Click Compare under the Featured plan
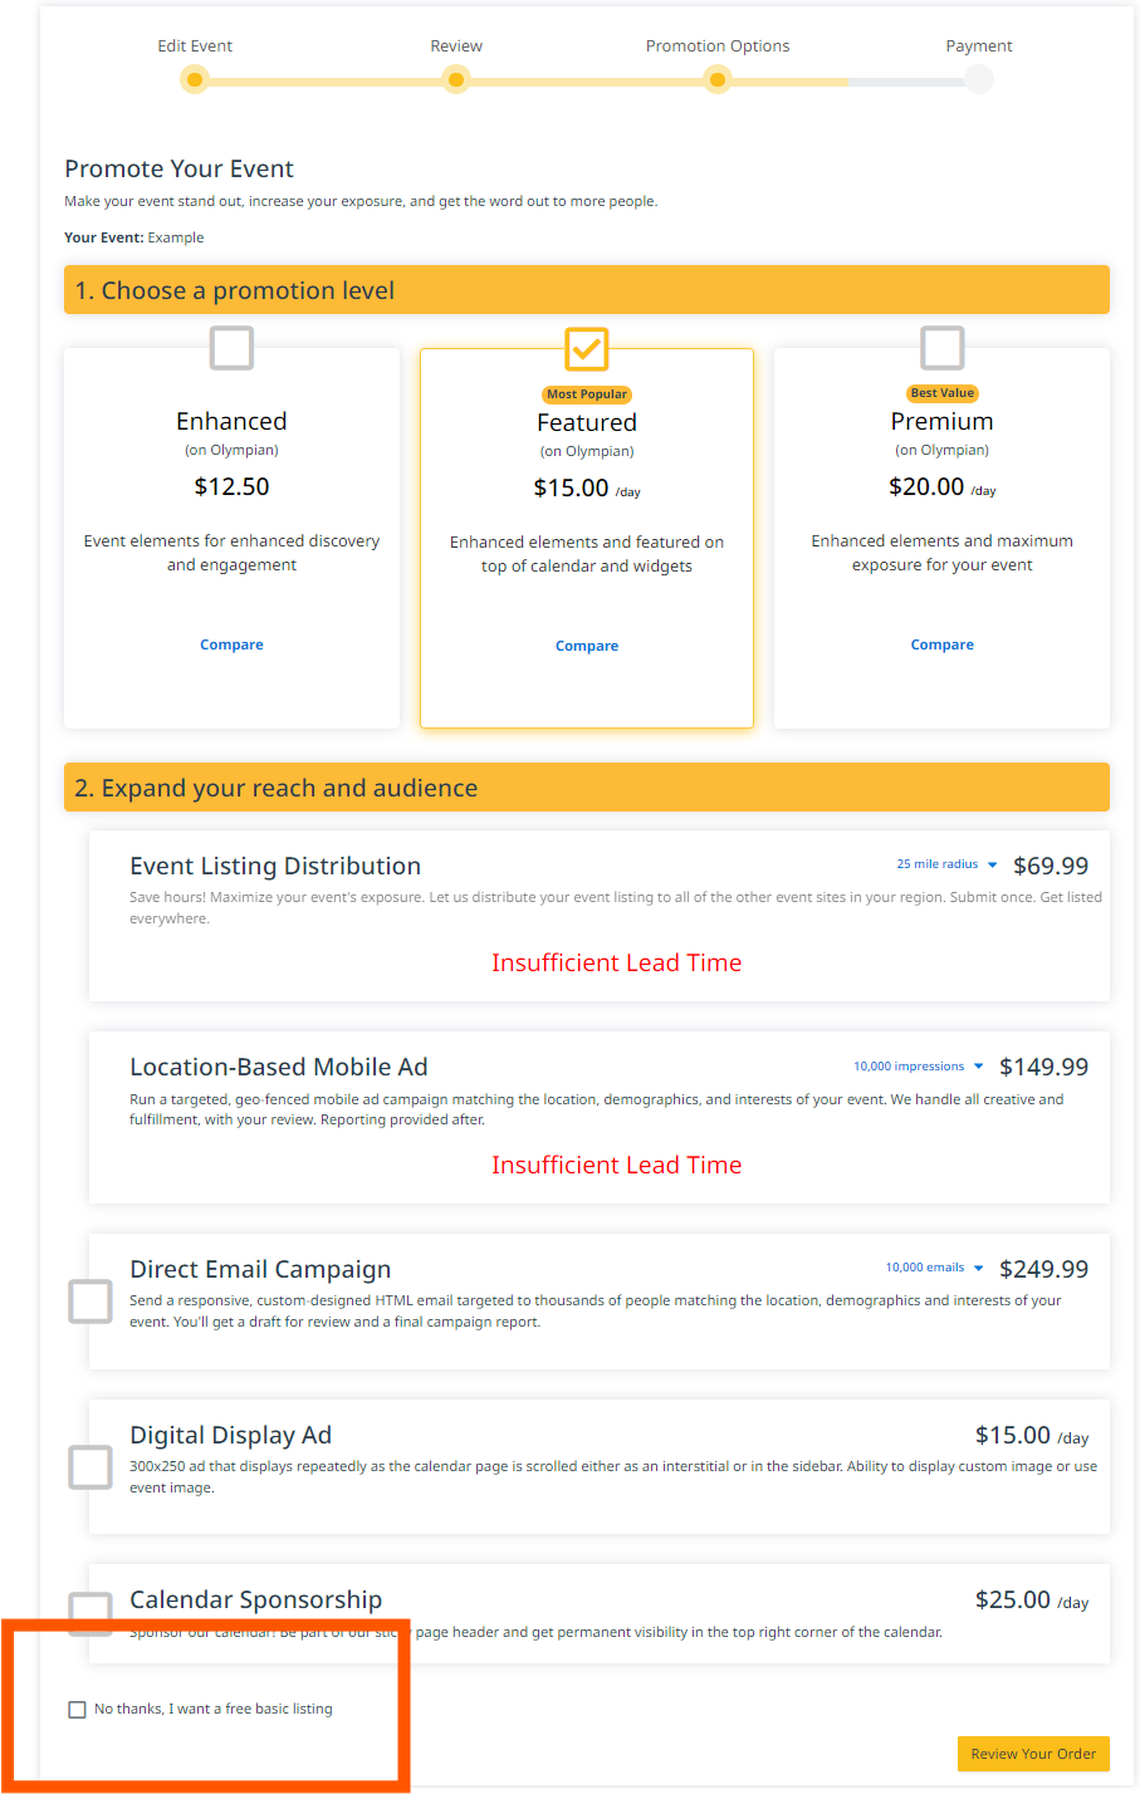This screenshot has height=1794, width=1140. [587, 646]
